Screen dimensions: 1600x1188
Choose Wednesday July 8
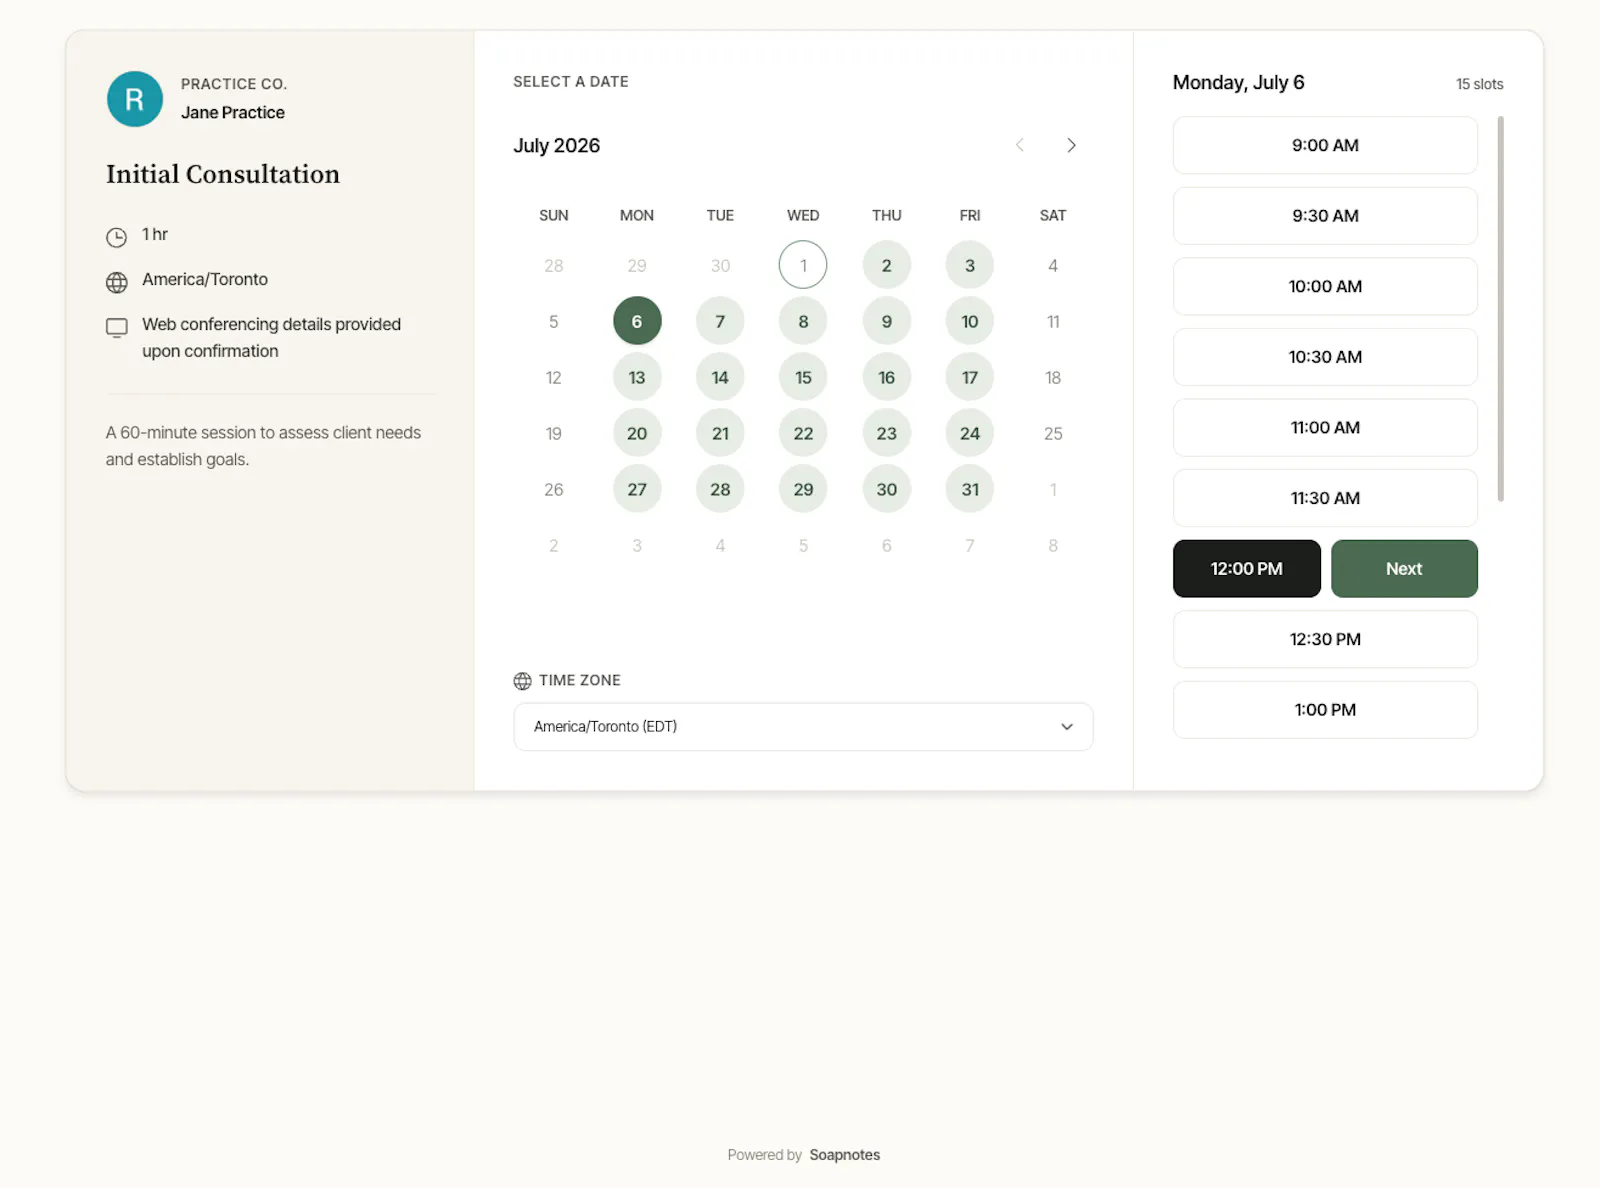click(803, 321)
